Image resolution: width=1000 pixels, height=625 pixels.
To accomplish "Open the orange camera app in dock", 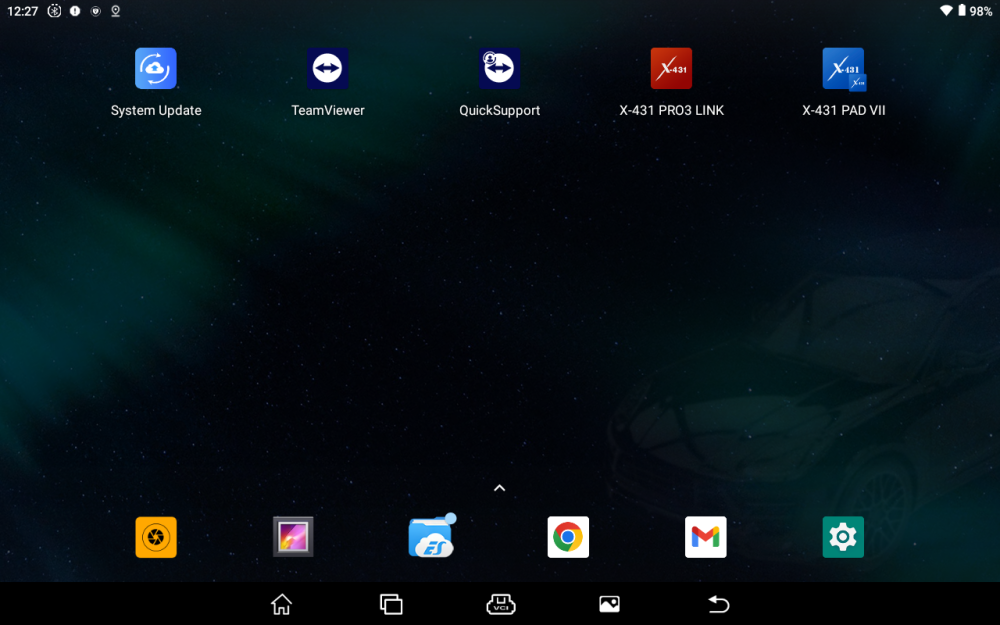I will coord(156,537).
